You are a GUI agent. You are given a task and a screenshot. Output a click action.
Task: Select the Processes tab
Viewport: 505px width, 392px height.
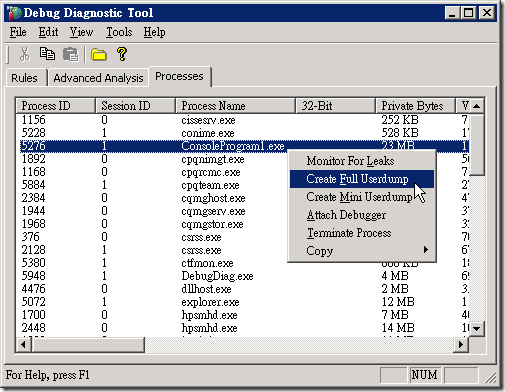pos(179,76)
